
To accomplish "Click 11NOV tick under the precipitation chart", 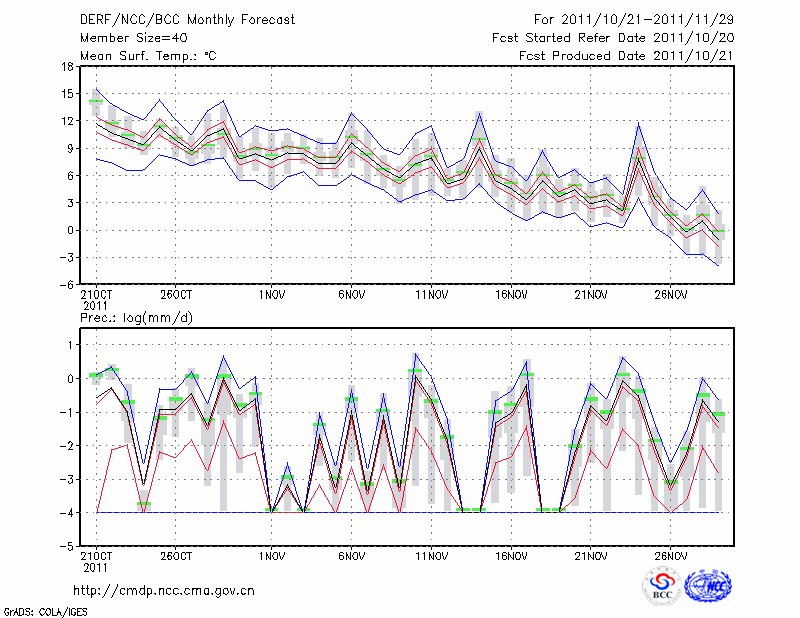I will click(x=431, y=555).
